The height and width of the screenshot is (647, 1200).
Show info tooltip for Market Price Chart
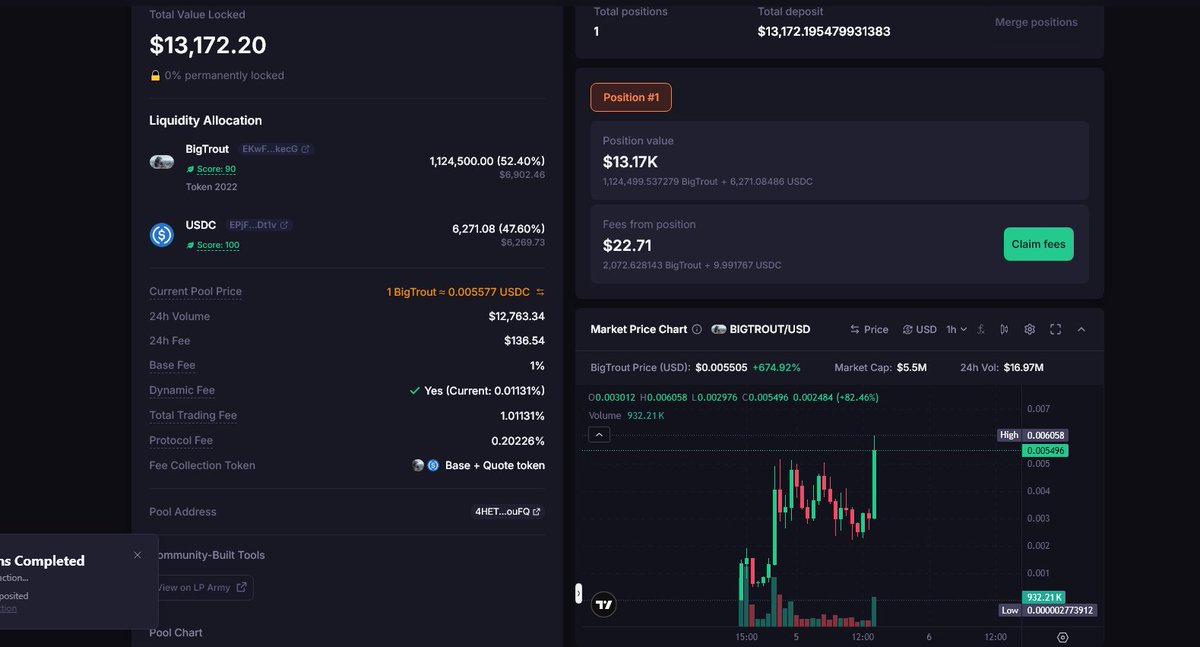point(697,329)
